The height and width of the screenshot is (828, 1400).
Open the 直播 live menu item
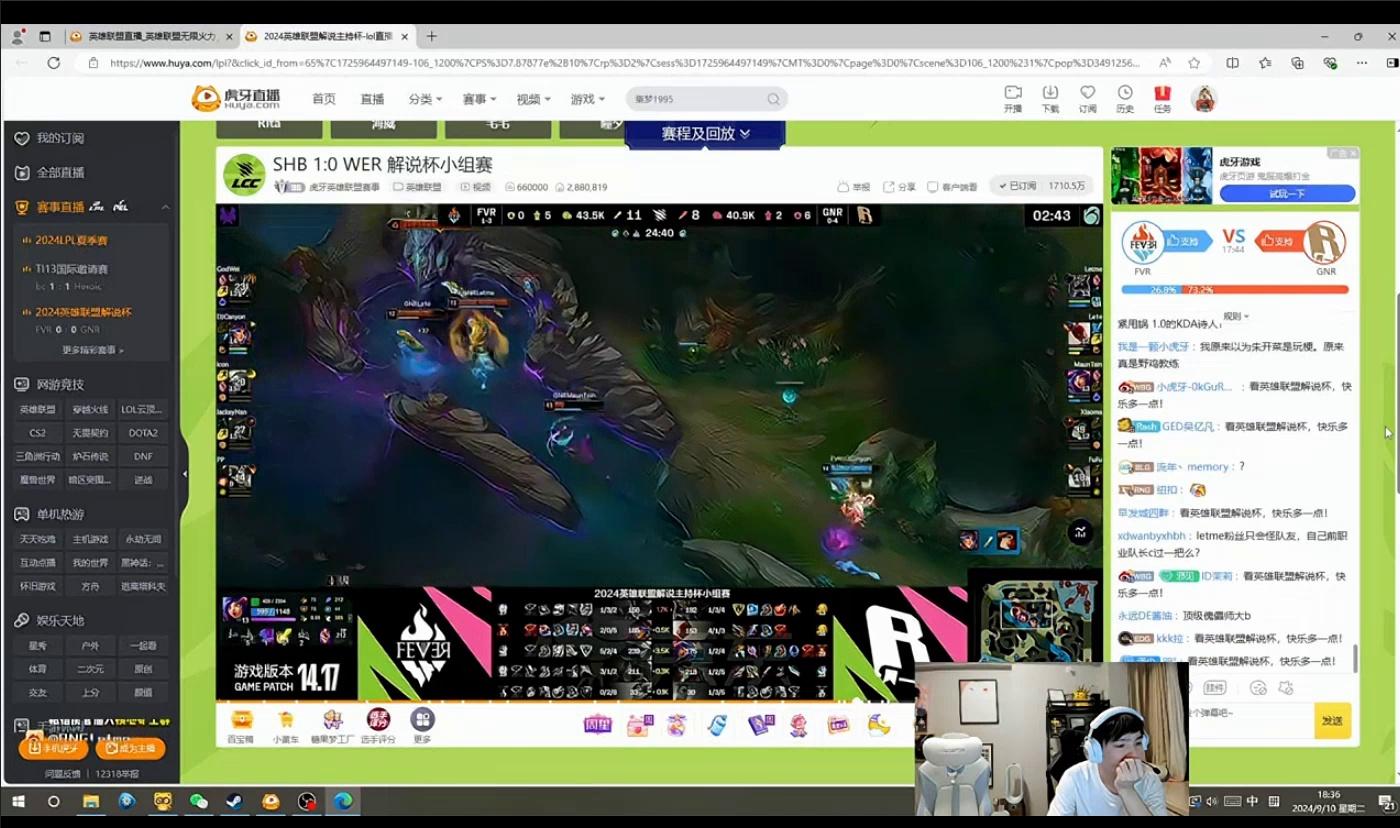pyautogui.click(x=372, y=99)
